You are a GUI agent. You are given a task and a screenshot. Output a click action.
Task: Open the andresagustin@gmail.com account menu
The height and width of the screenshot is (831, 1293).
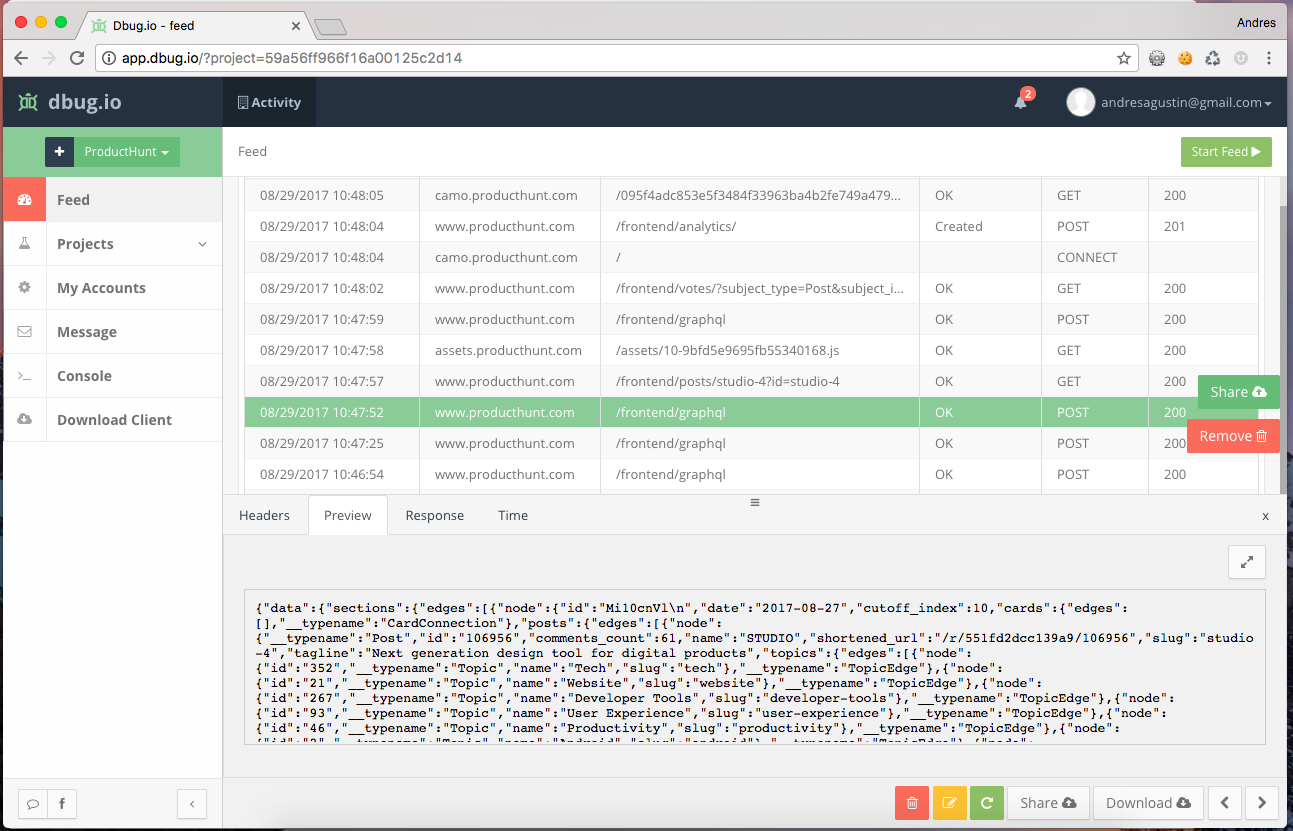click(x=1186, y=102)
